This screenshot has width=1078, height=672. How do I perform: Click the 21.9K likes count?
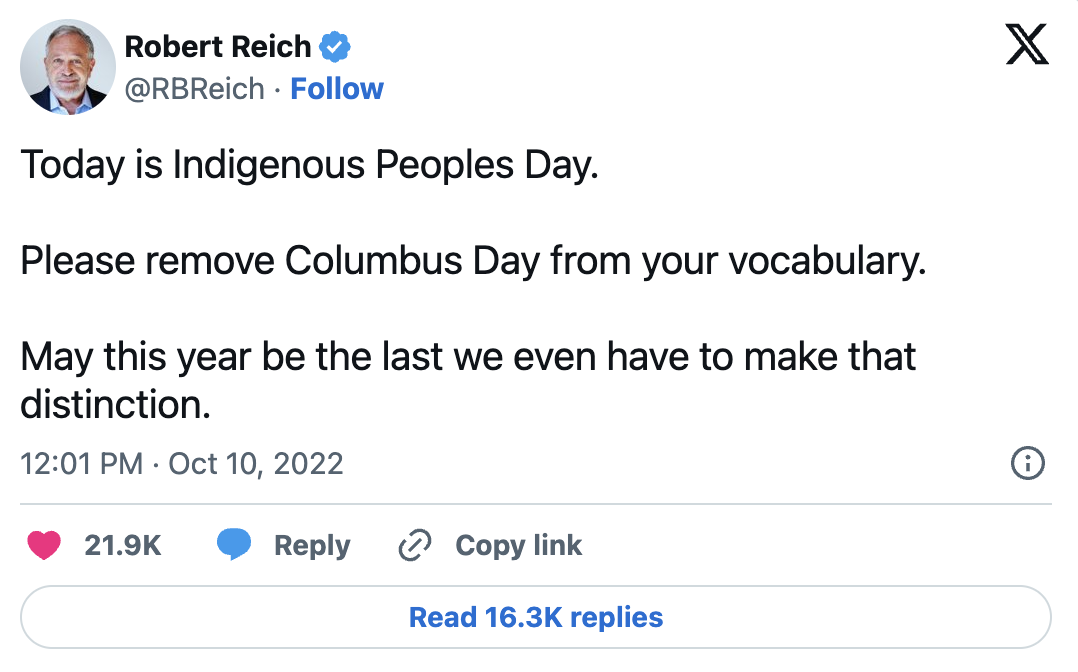(123, 545)
